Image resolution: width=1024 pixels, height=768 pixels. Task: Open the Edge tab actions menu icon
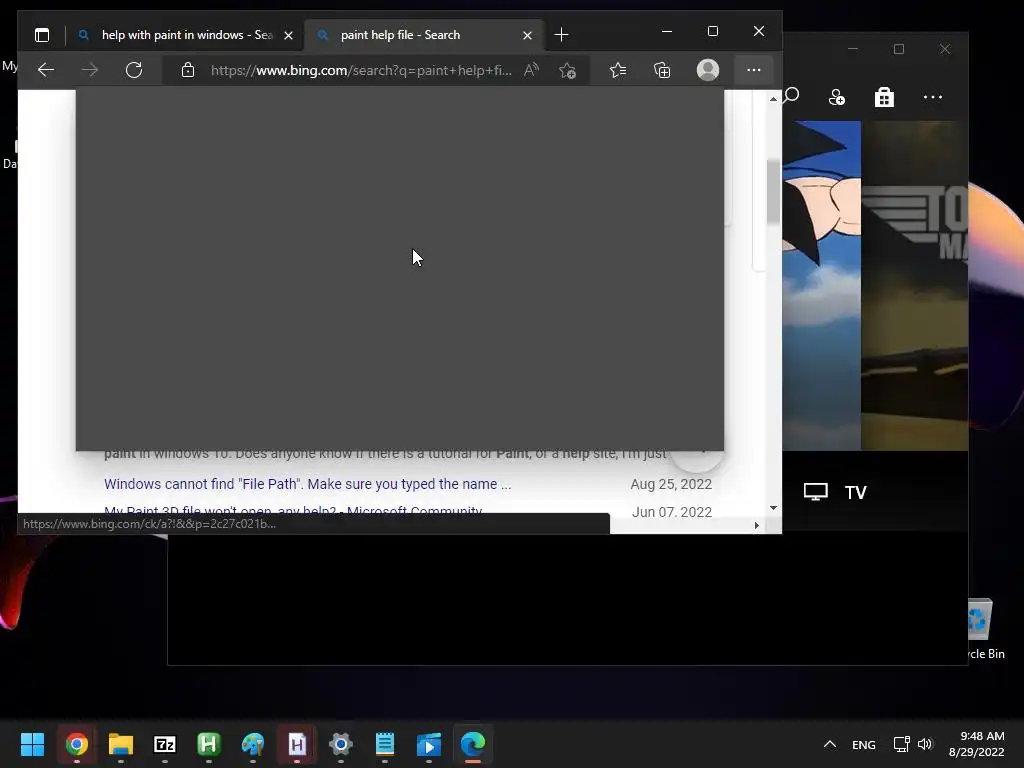(42, 35)
